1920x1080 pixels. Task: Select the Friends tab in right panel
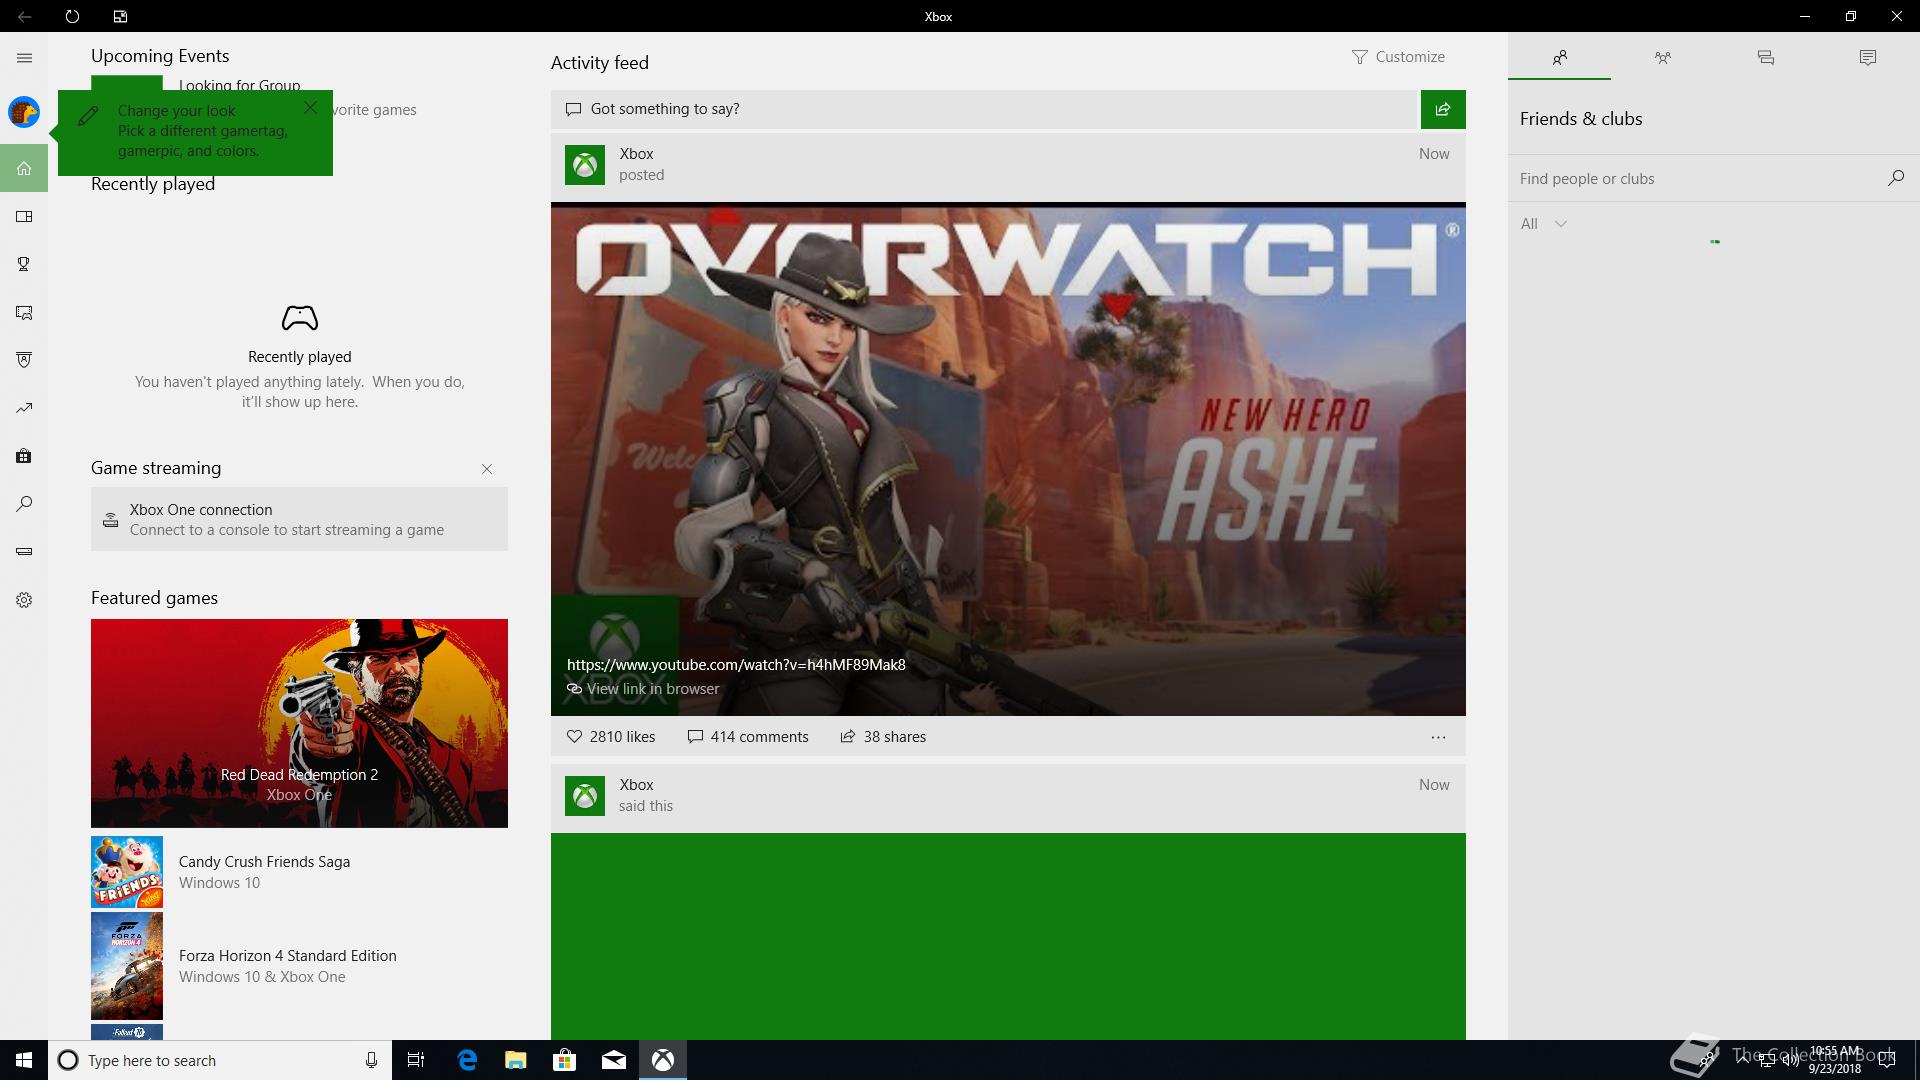coord(1560,57)
